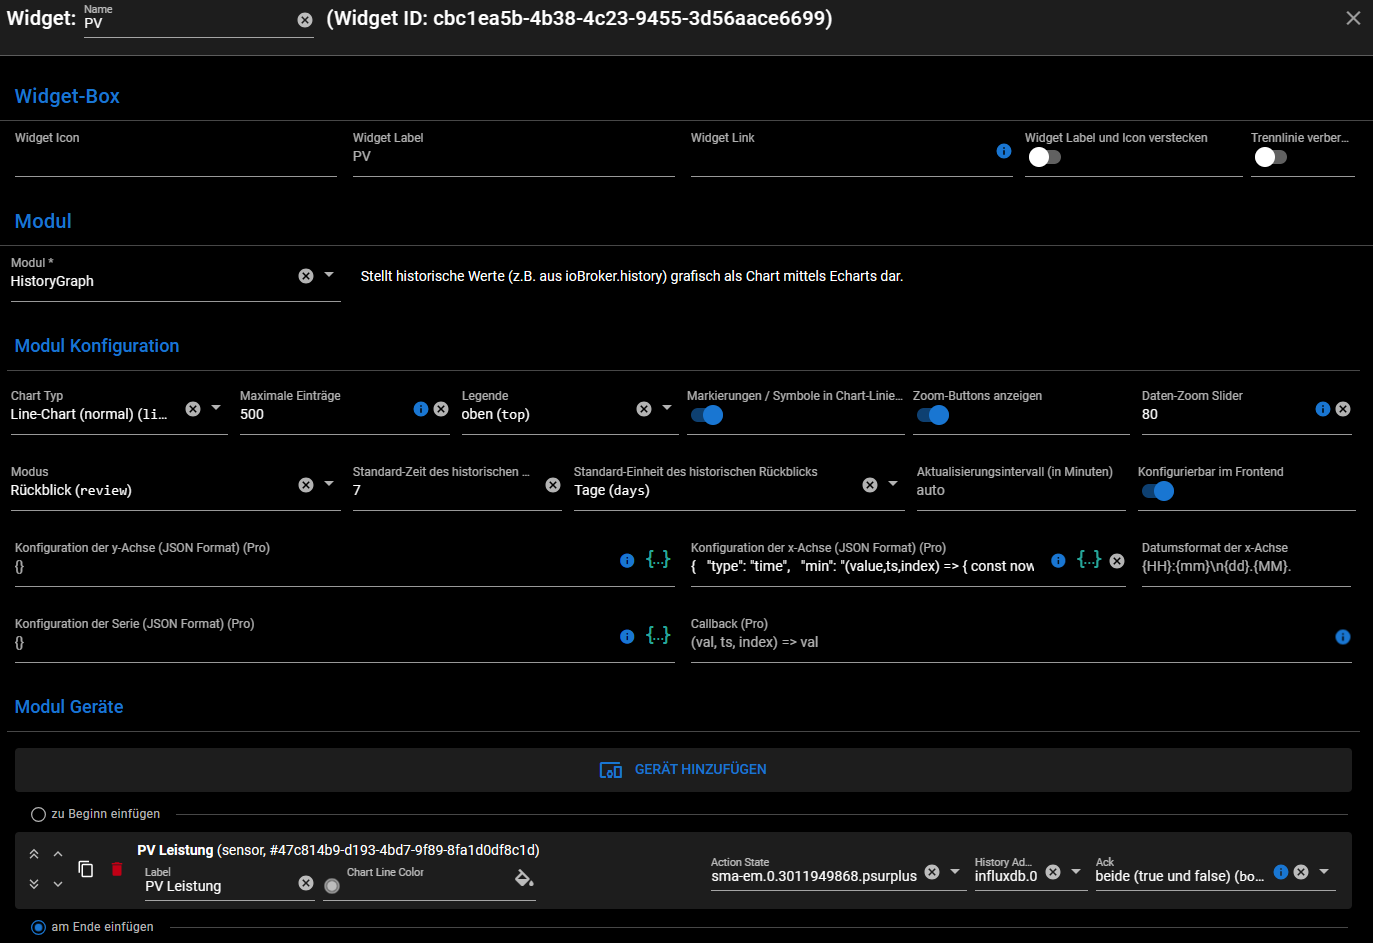
Task: Clear the Maximale Einträge value
Action: coord(441,409)
